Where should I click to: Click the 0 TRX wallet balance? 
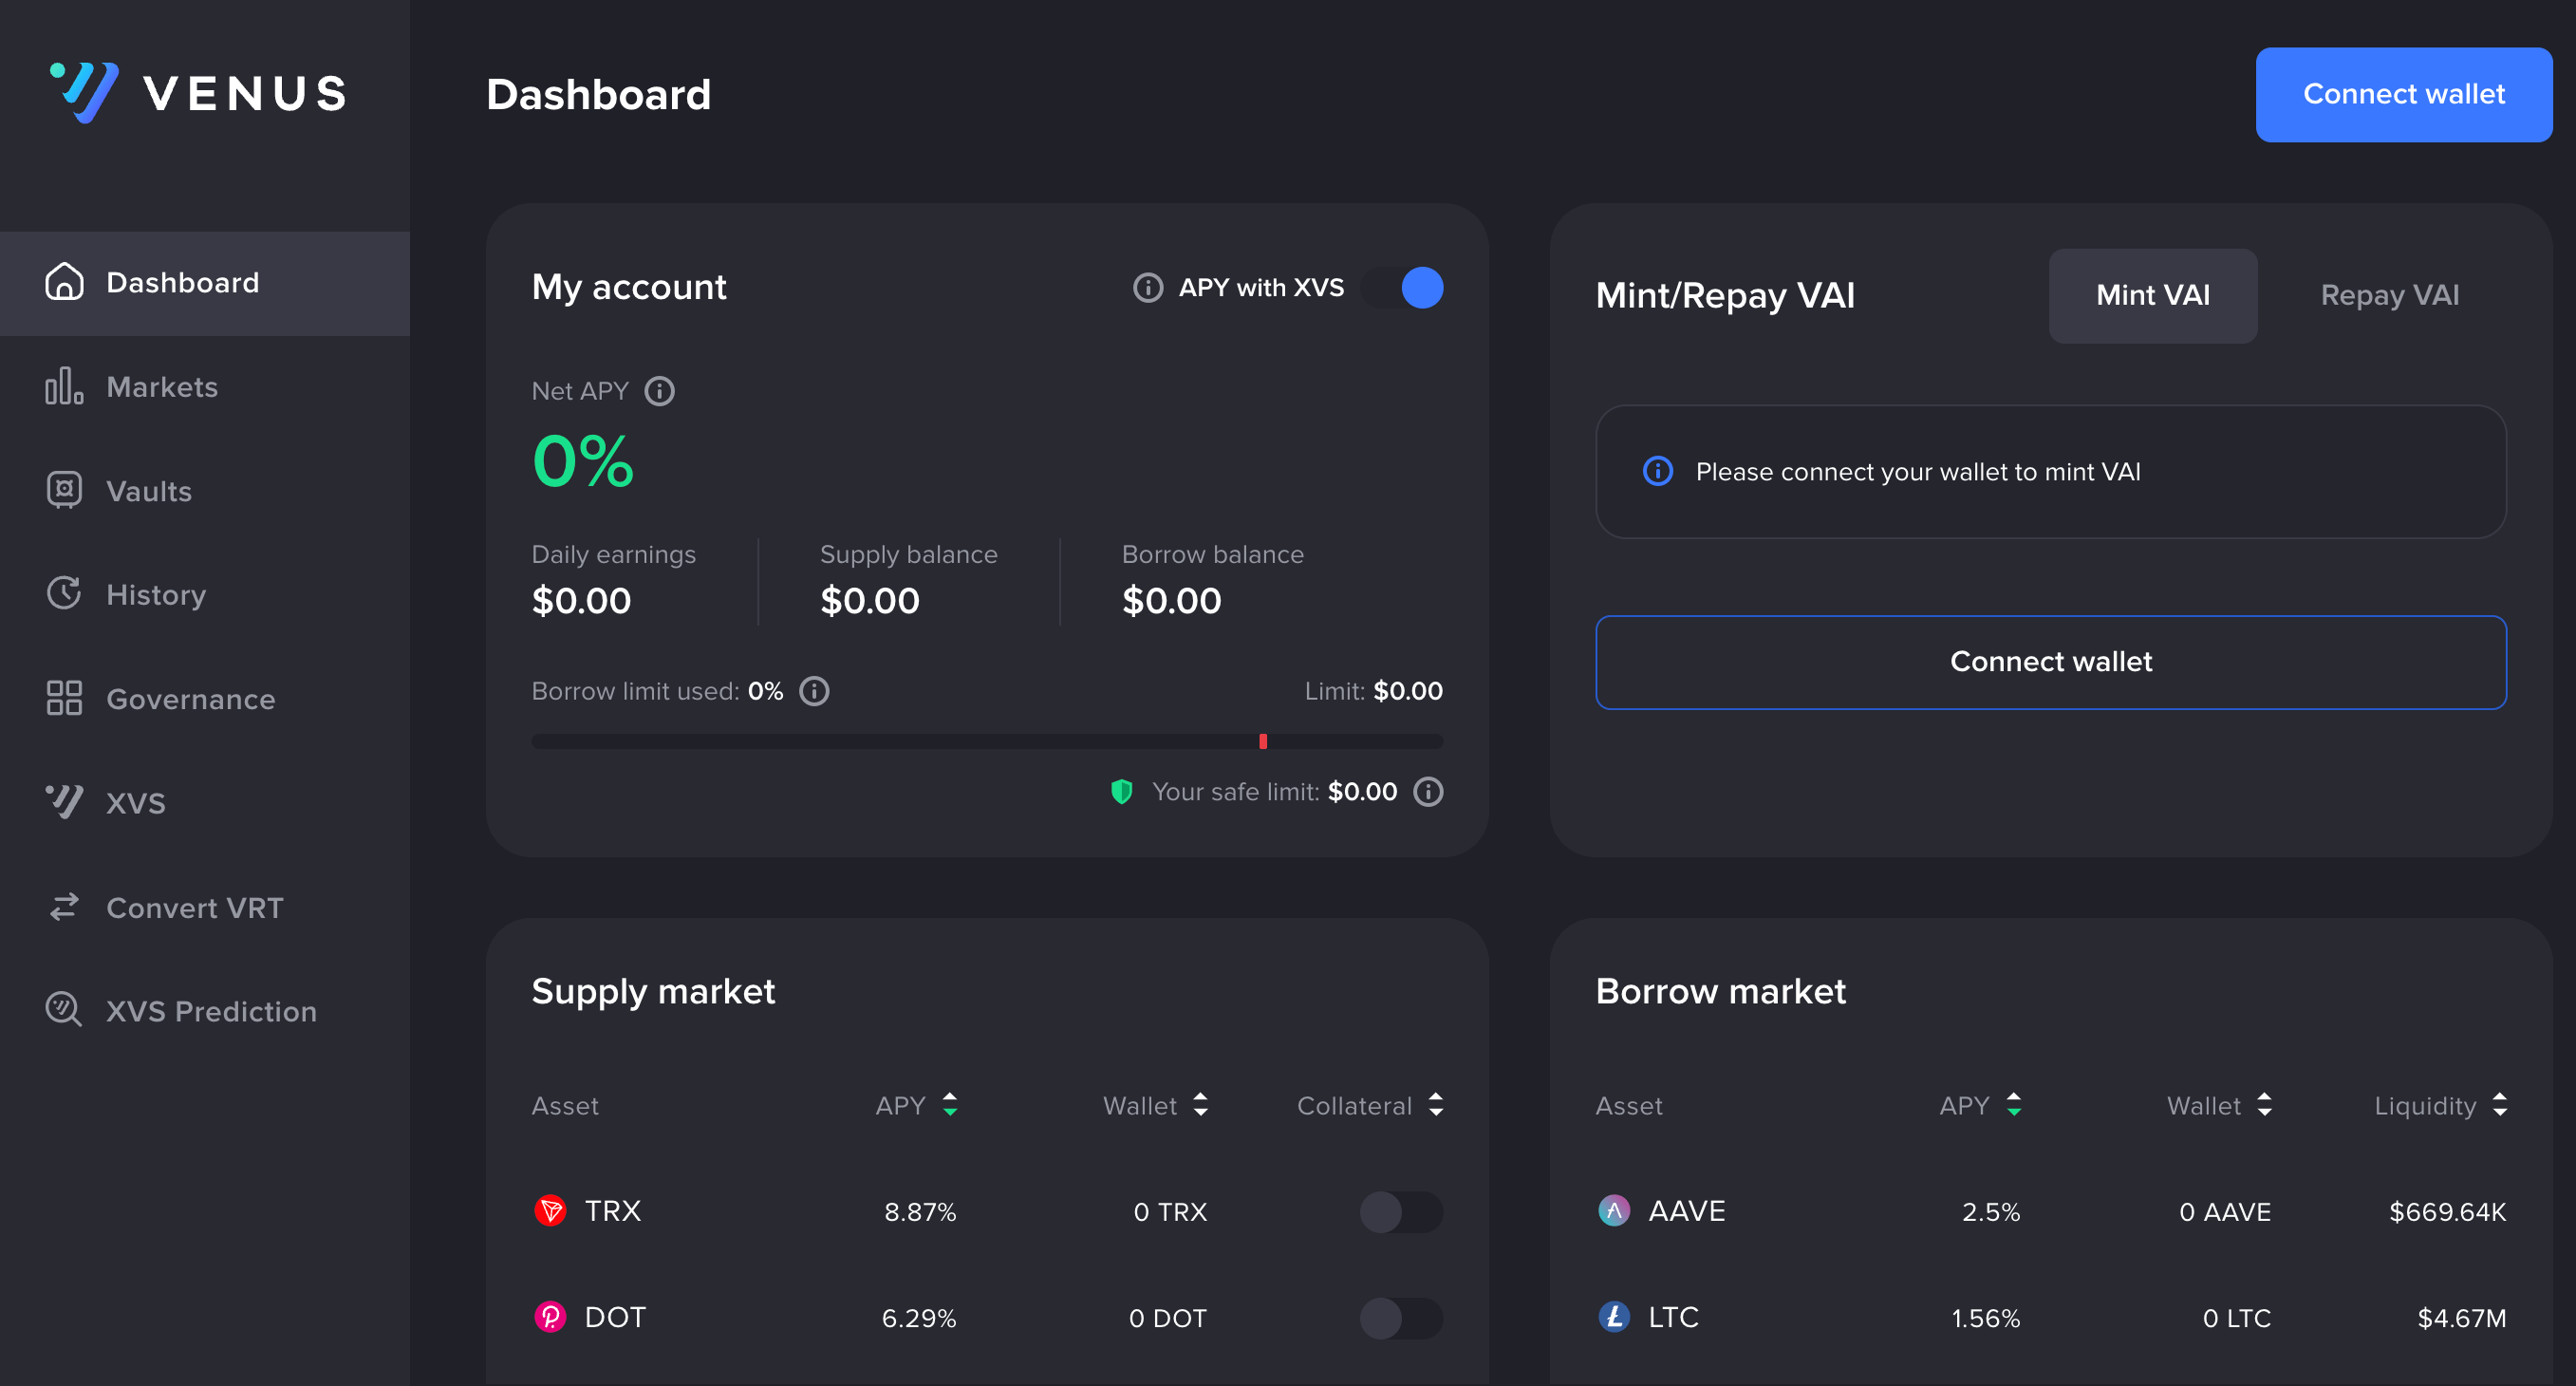tap(1170, 1212)
